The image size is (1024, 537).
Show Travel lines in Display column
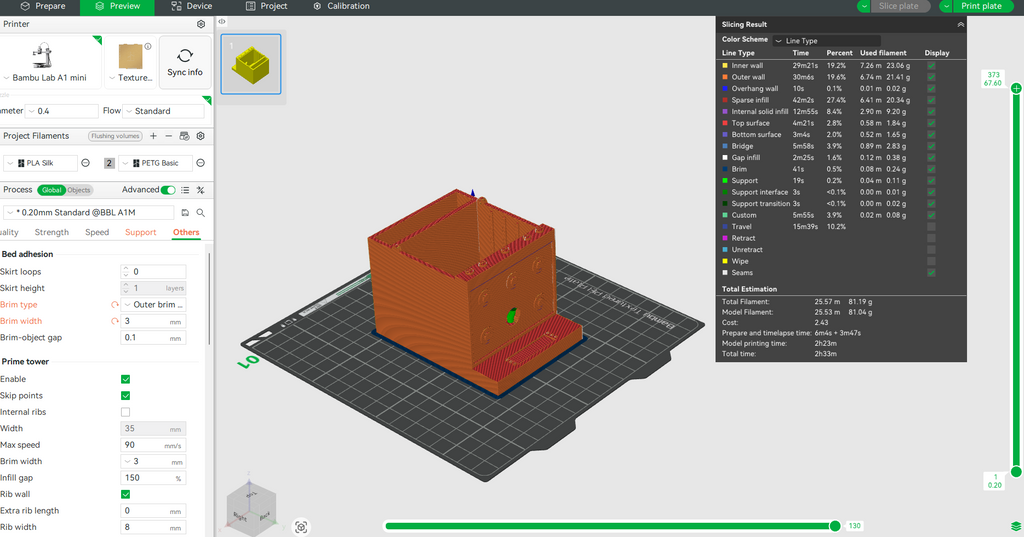coord(932,227)
